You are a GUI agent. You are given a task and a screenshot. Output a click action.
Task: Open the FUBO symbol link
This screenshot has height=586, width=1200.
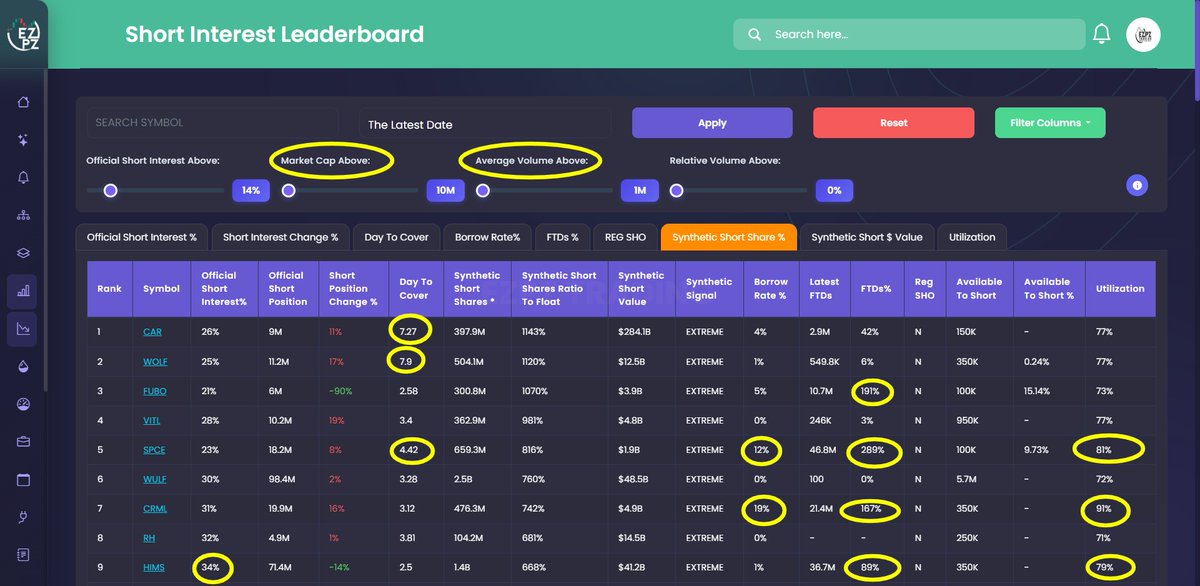click(154, 391)
